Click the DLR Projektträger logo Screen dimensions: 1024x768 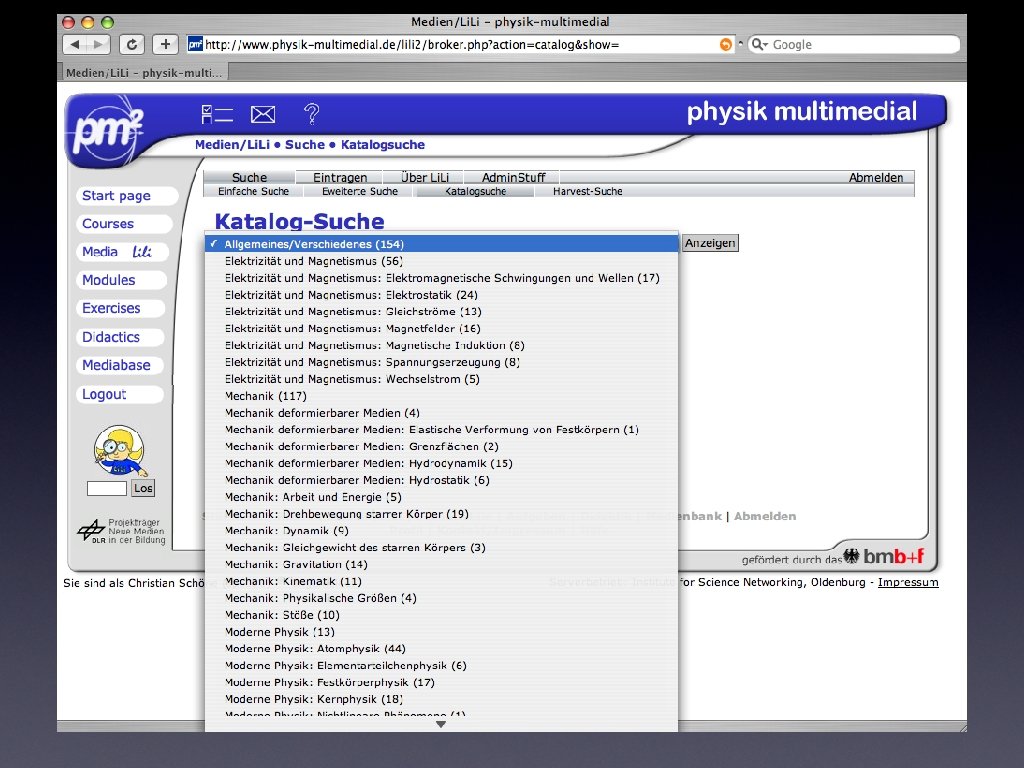tap(121, 531)
